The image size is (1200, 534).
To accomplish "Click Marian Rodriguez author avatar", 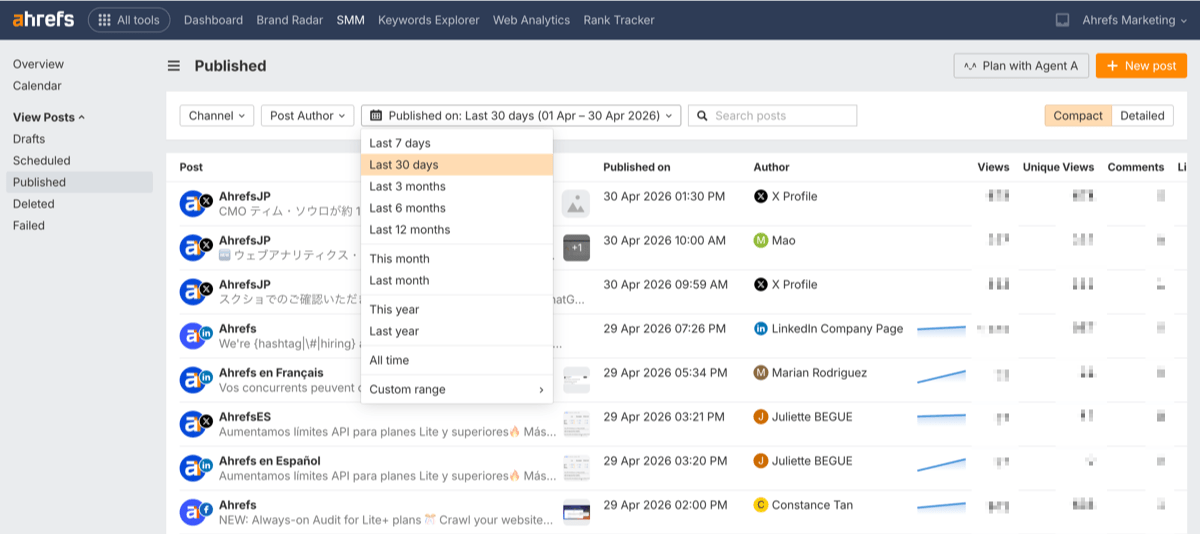I will point(761,373).
